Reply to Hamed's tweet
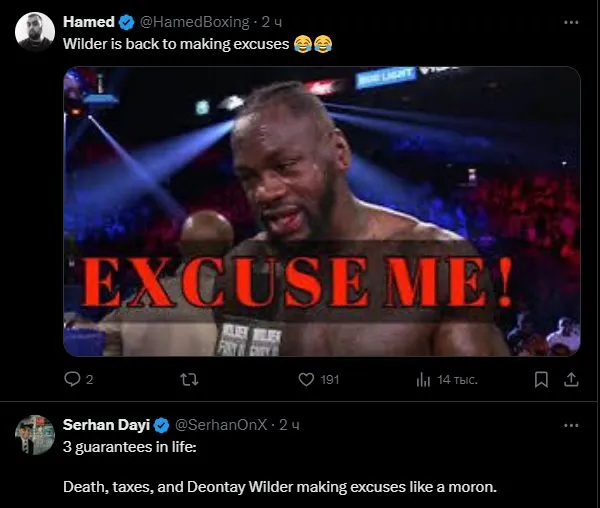This screenshot has width=600, height=508. click(72, 380)
